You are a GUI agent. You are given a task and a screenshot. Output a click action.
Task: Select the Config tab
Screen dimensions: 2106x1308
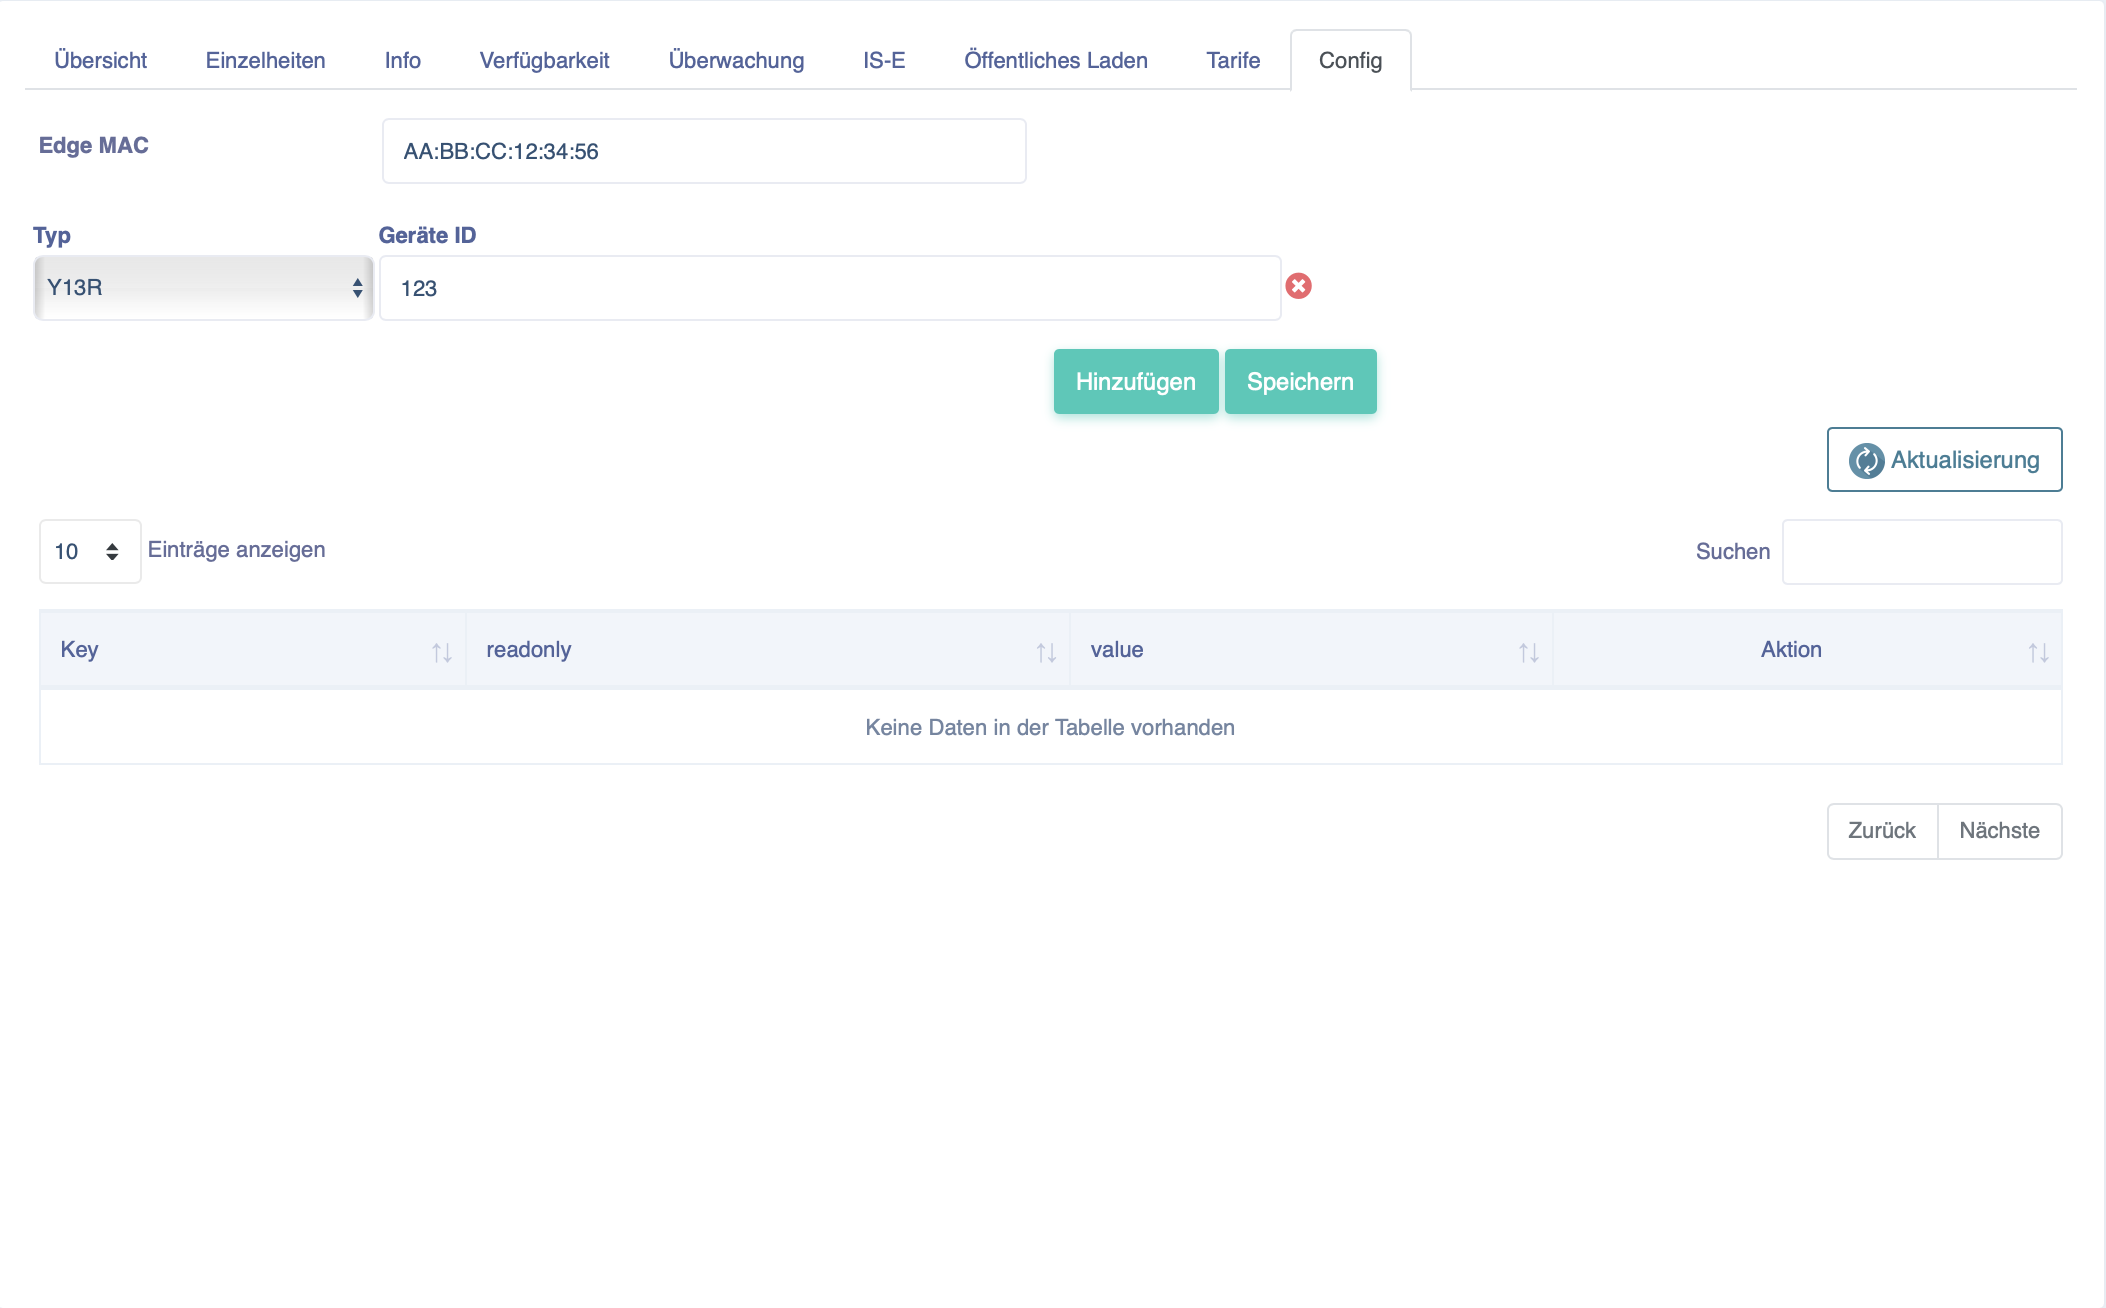[1350, 60]
